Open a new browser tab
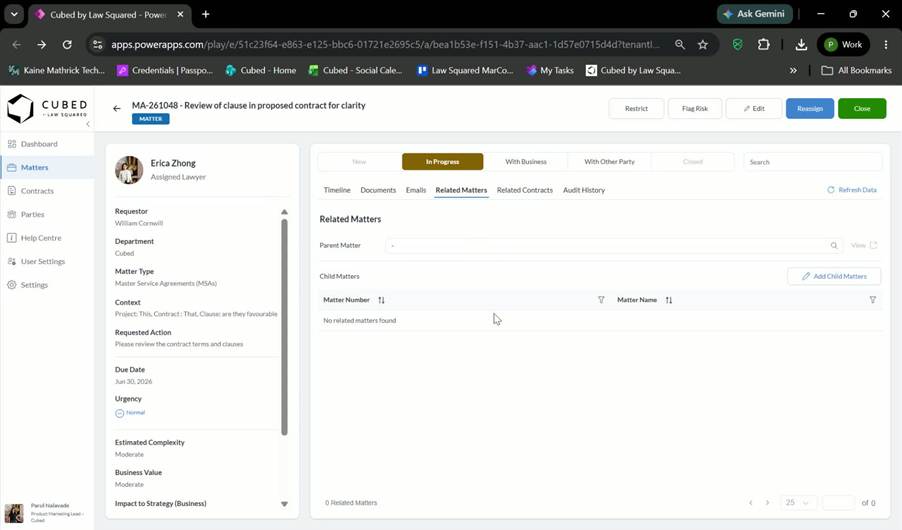Image resolution: width=902 pixels, height=530 pixels. (205, 14)
